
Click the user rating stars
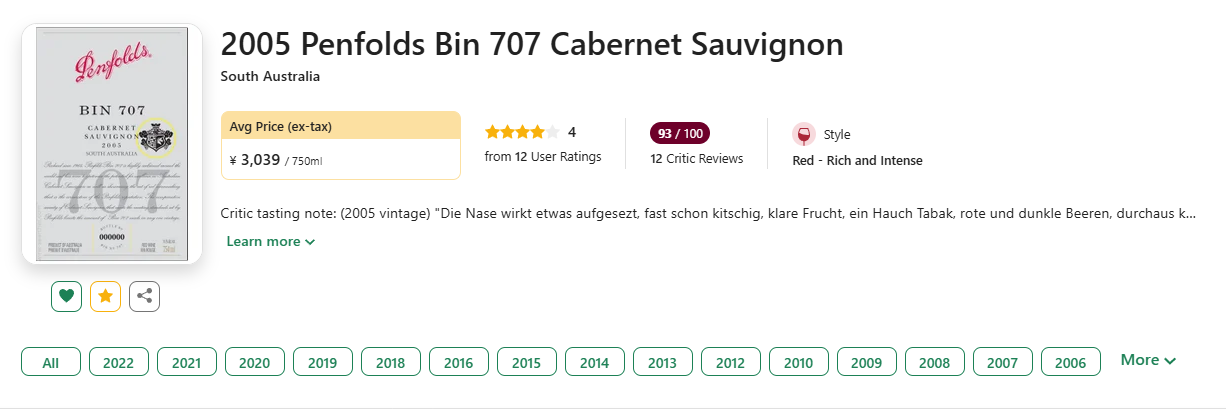coord(522,132)
